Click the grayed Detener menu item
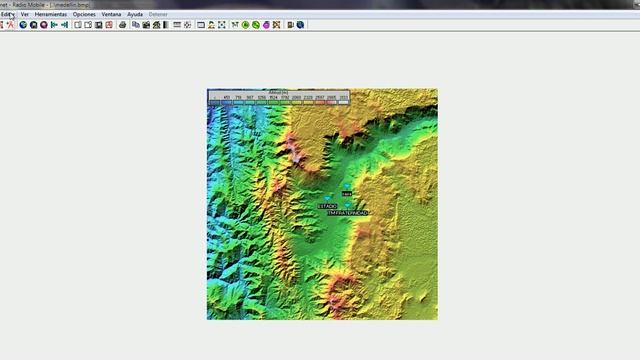Viewport: 640px width, 360px height. [x=158, y=14]
